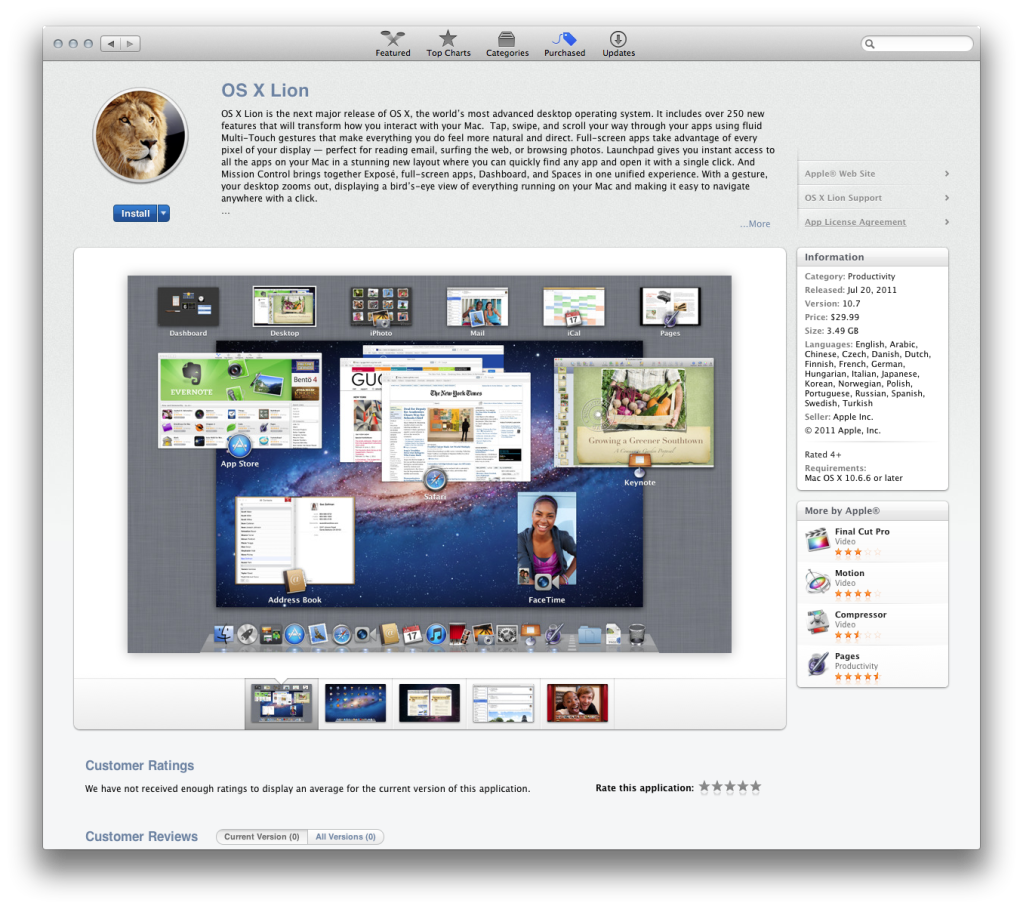The height and width of the screenshot is (909, 1023).
Task: Open Final Cut Pro from More by Apple
Action: pyautogui.click(x=872, y=542)
